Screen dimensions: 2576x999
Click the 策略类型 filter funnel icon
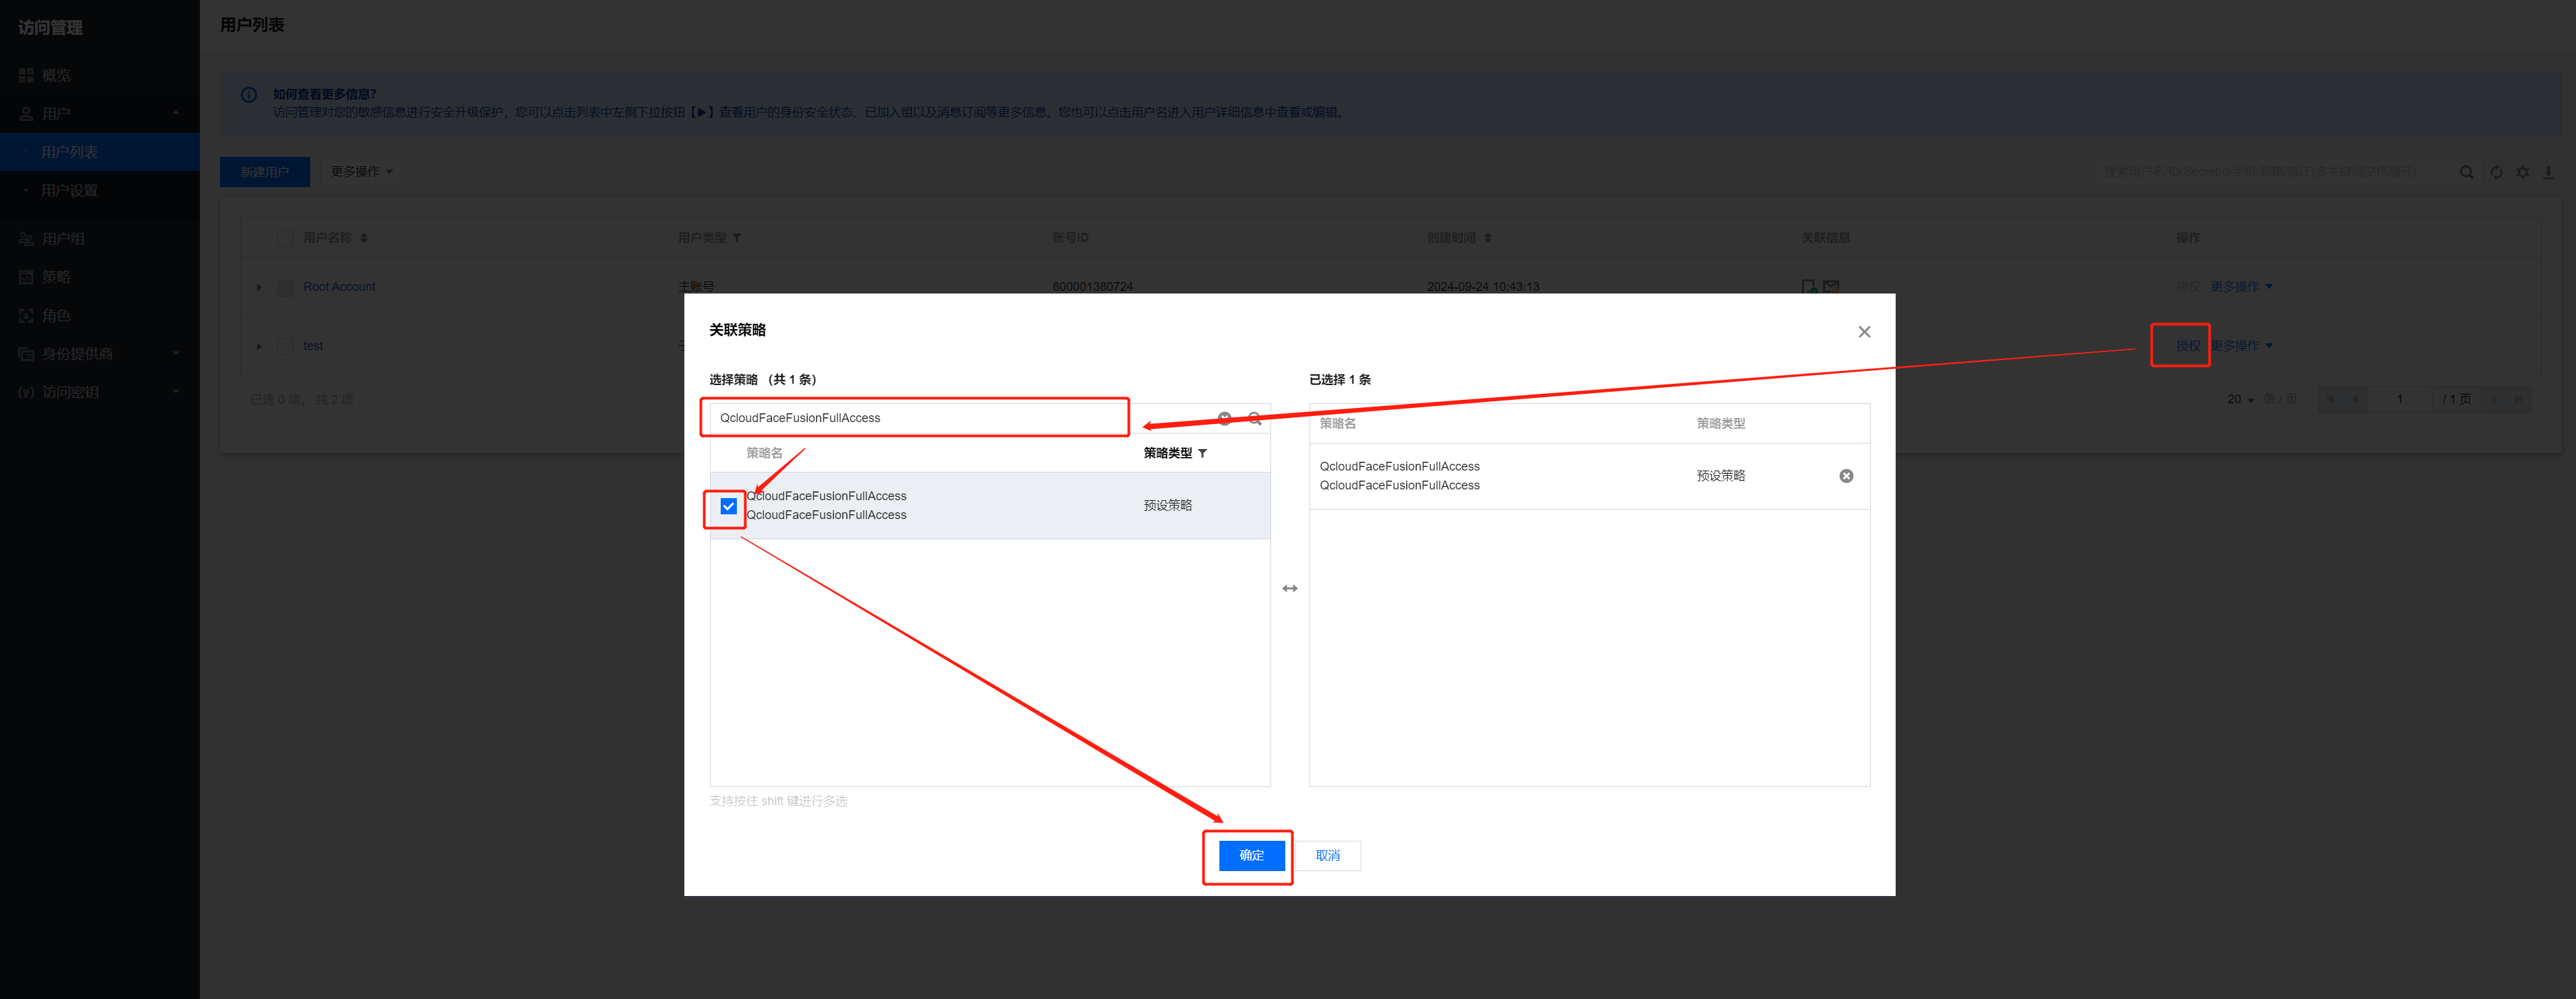point(1202,454)
